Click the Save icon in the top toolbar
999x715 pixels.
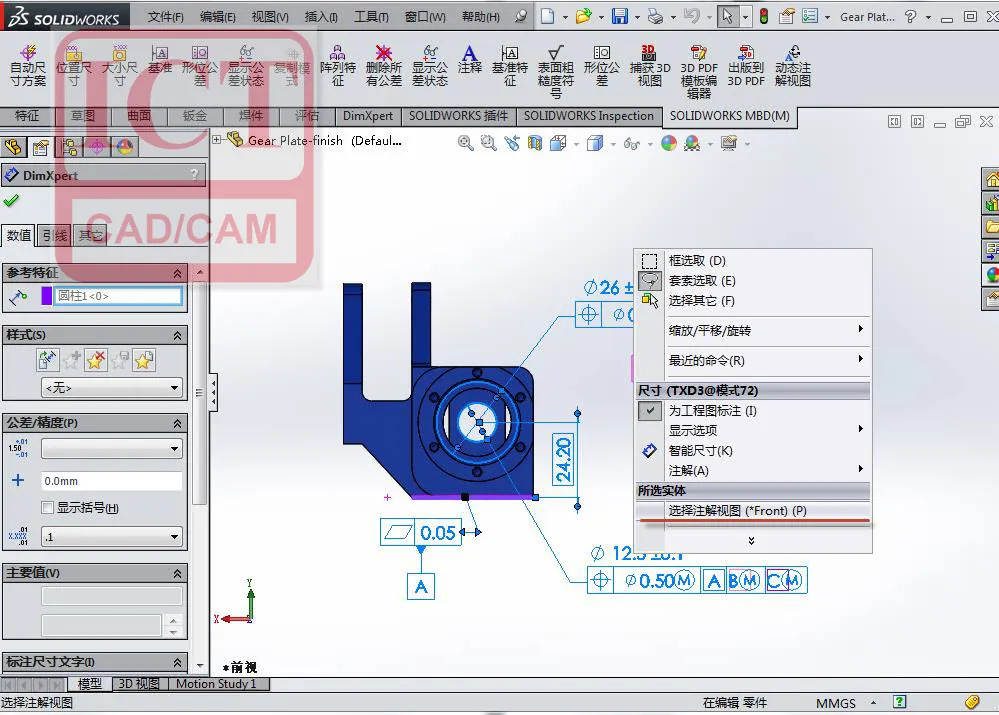tap(619, 17)
